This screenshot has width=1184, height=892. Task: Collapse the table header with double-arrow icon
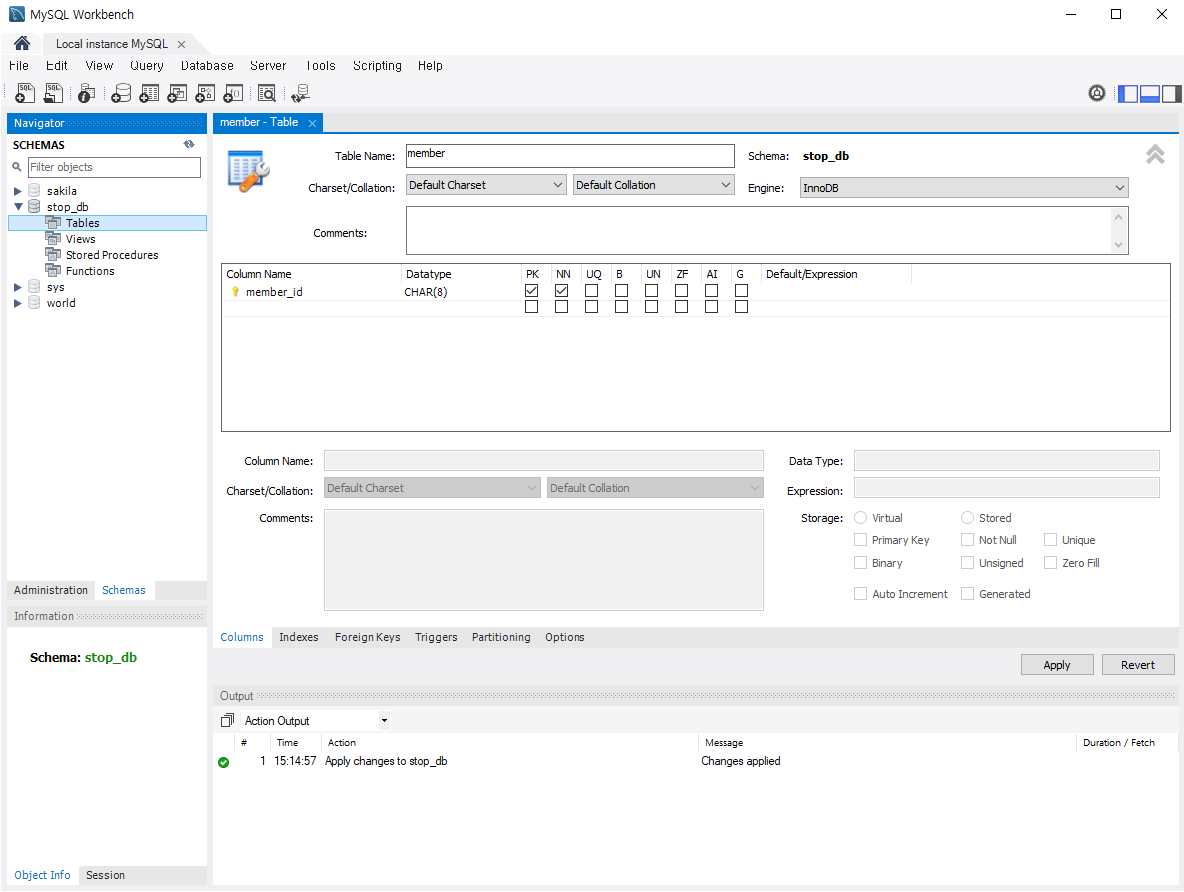(x=1155, y=154)
